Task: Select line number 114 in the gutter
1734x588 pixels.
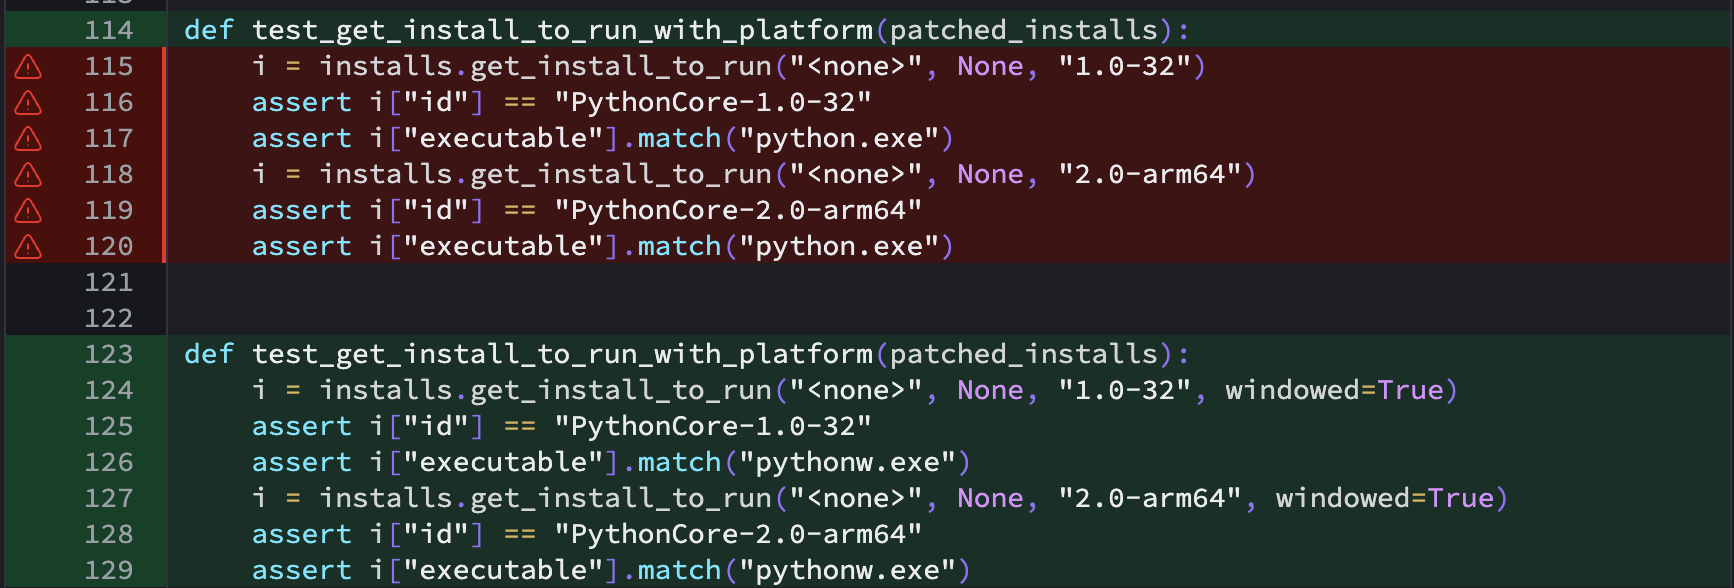Action: coord(109,30)
